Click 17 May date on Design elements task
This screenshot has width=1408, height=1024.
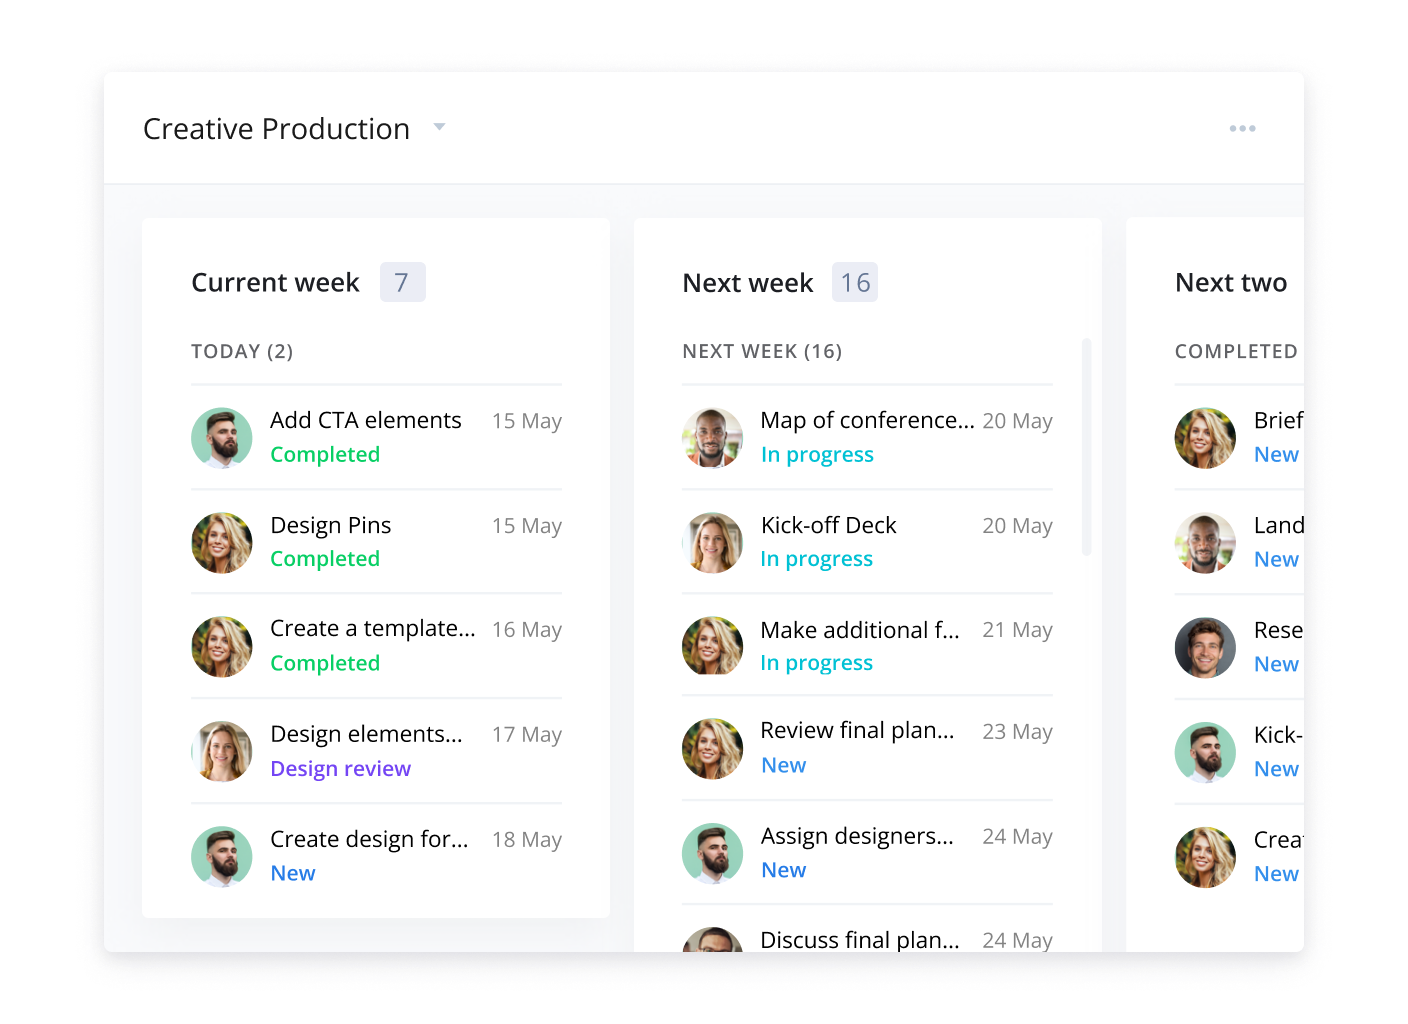point(526,735)
